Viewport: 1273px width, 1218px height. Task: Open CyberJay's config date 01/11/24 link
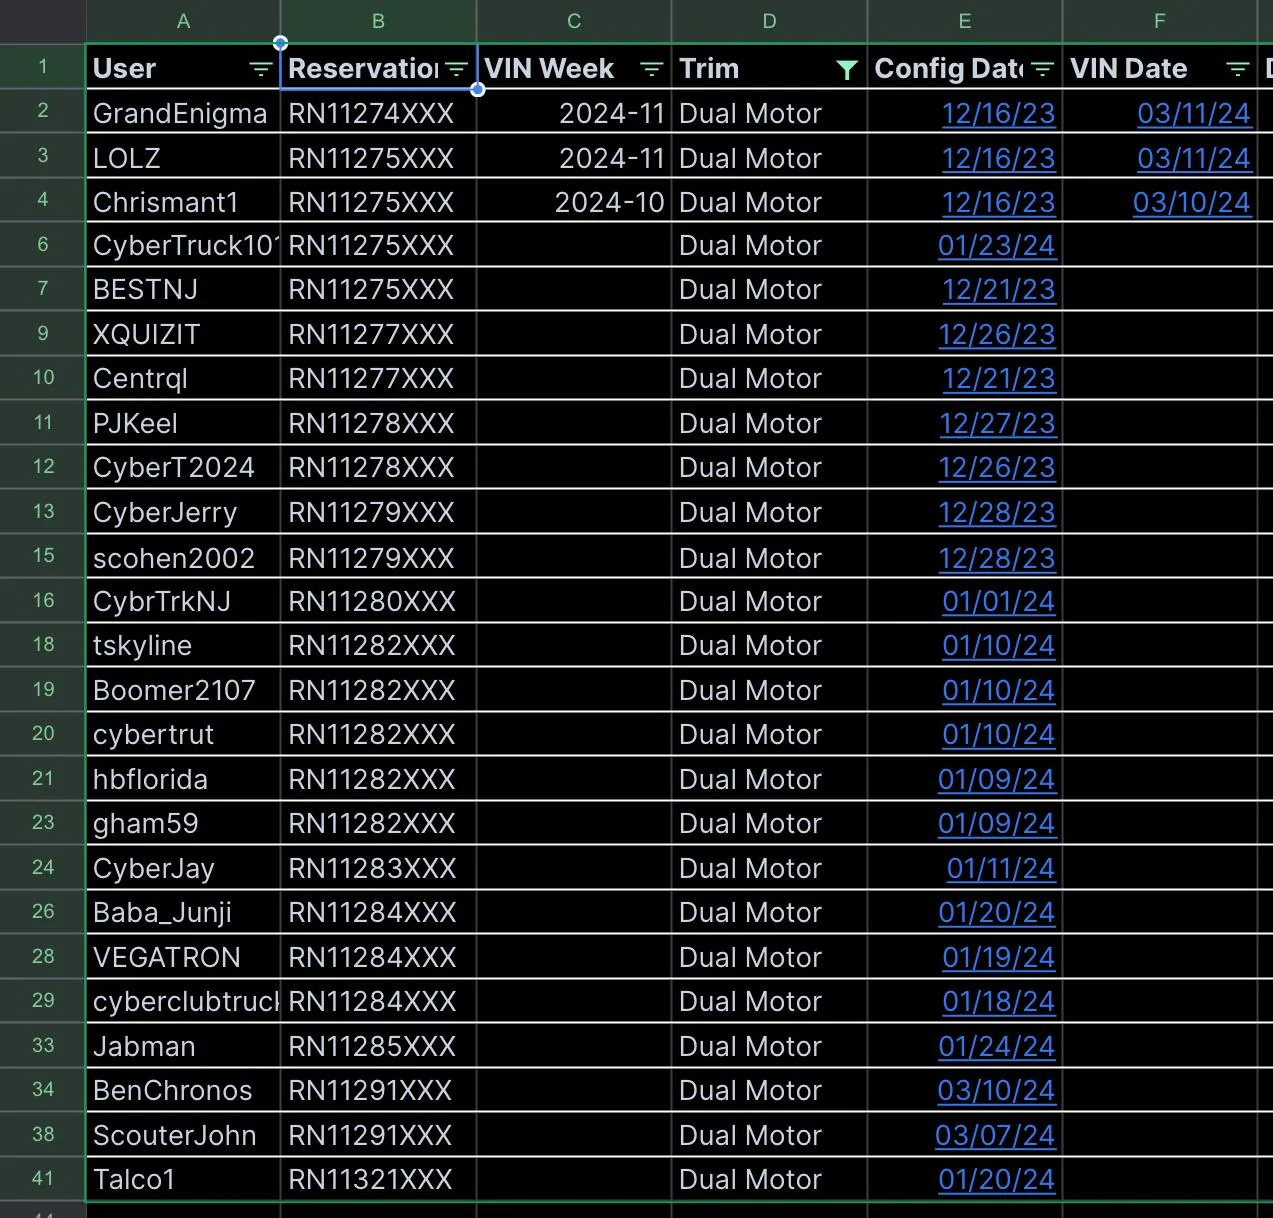(1001, 869)
